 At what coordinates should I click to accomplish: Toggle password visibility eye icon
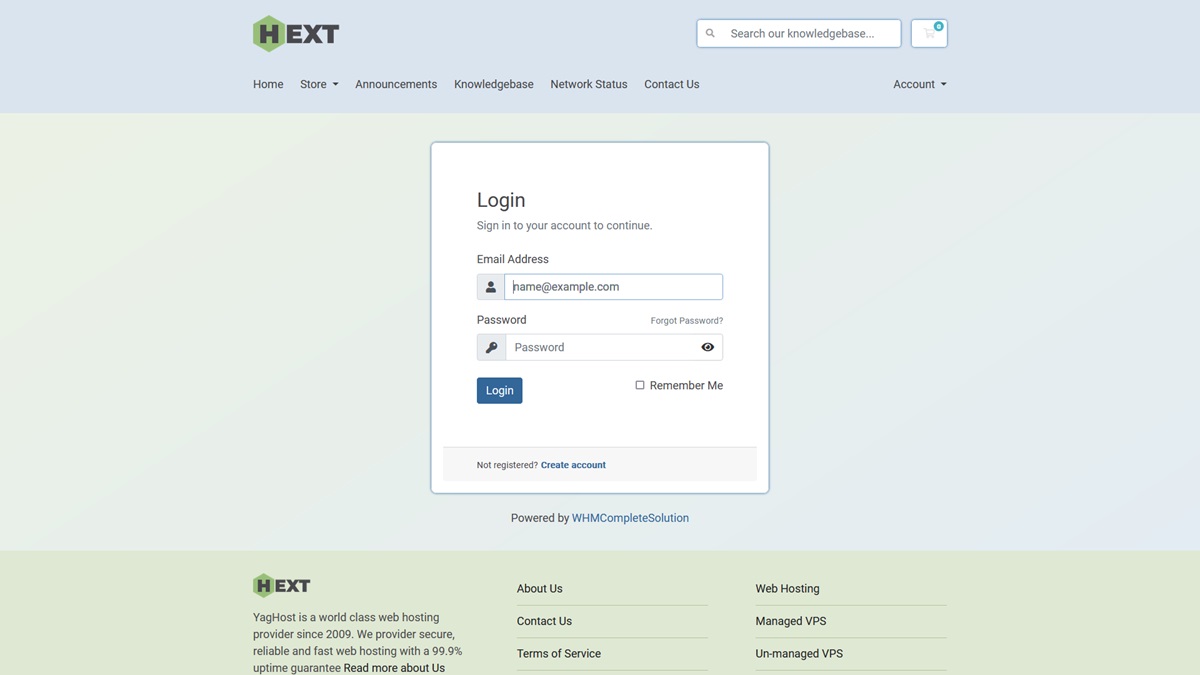pyautogui.click(x=707, y=347)
